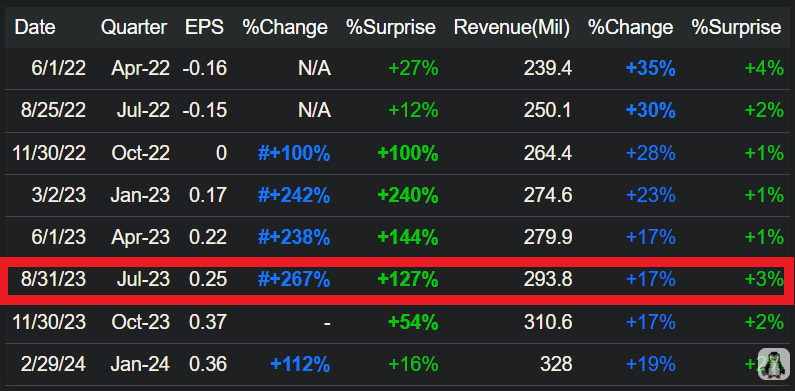
Task: Select revenue value 293.8
Action: (548, 279)
